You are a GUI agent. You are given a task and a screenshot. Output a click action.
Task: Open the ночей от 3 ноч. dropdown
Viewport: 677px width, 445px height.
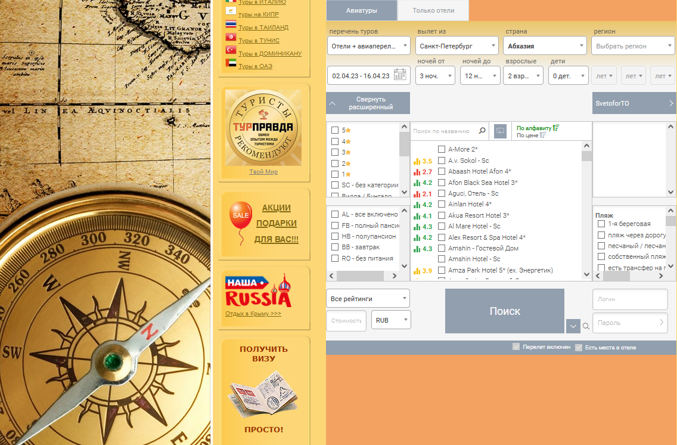tap(435, 76)
